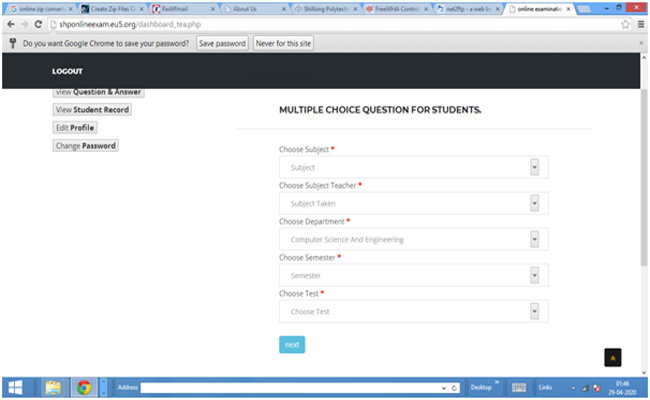Expand the Choose Subject dropdown
This screenshot has height=400, width=650.
pos(413,167)
